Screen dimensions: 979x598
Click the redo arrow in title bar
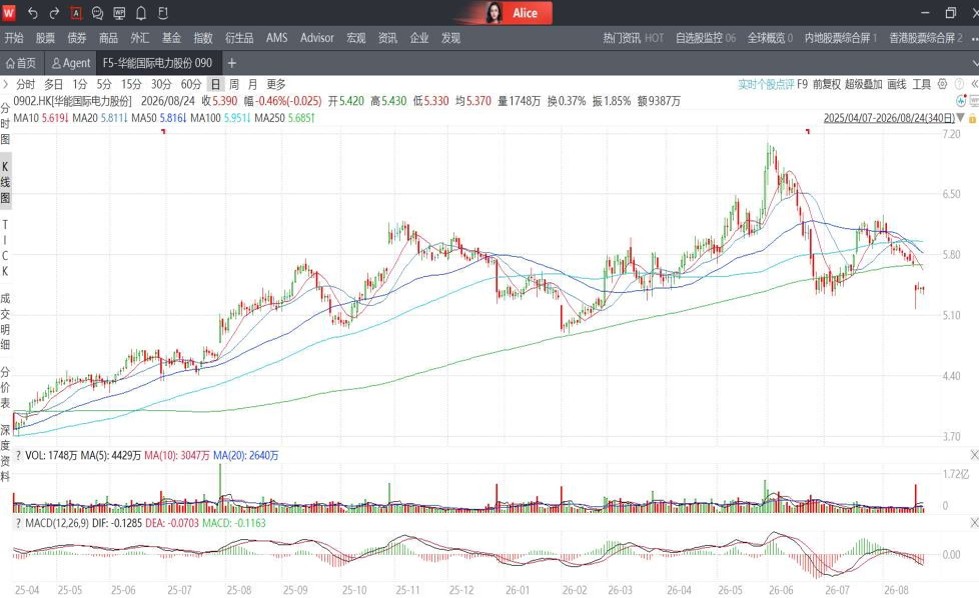(x=54, y=12)
